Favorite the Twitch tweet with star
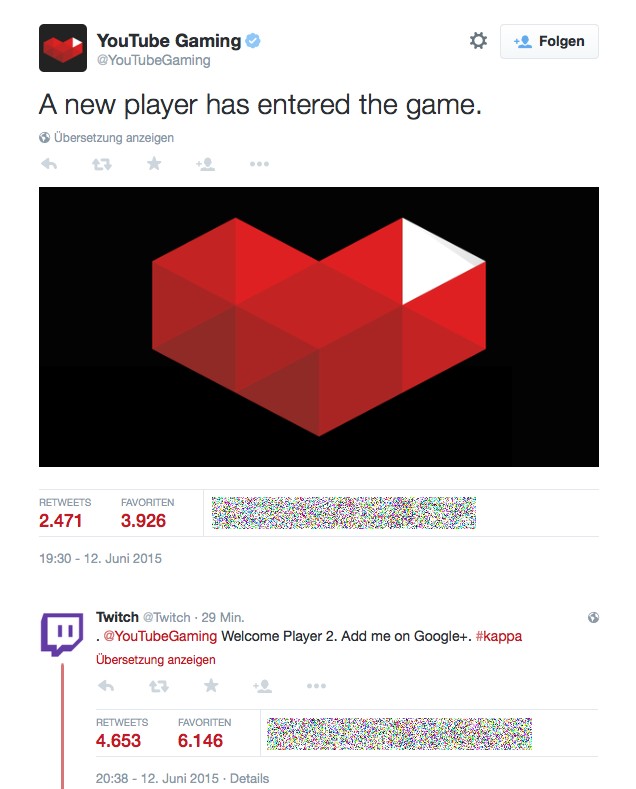The width and height of the screenshot is (636, 789). pos(211,686)
